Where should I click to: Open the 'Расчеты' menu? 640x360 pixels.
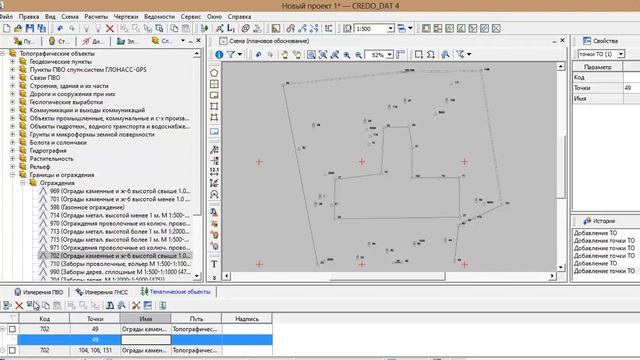[96, 17]
